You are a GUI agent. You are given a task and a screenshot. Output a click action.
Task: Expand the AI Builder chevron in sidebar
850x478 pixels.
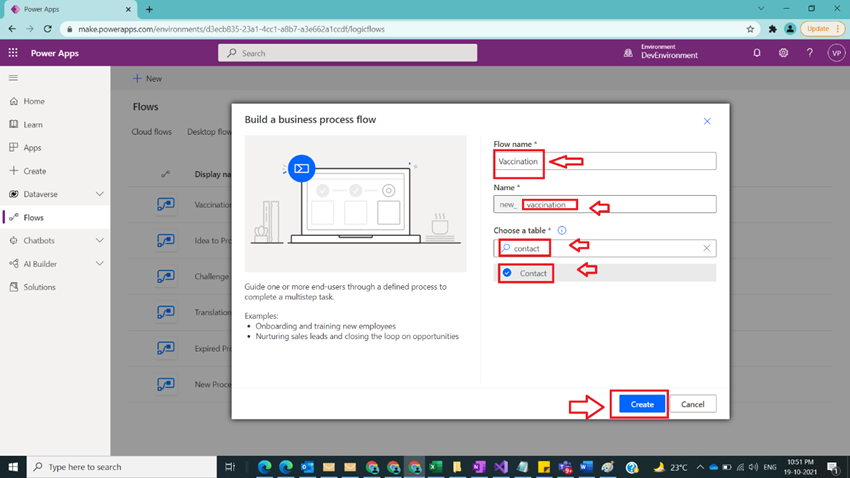(x=100, y=263)
